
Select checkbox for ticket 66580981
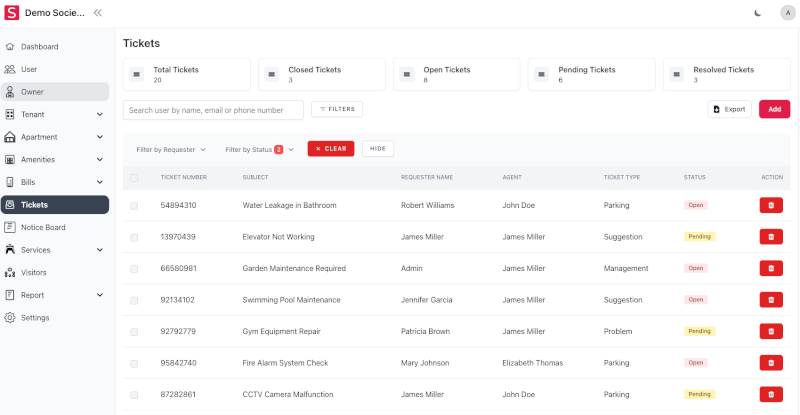click(134, 268)
